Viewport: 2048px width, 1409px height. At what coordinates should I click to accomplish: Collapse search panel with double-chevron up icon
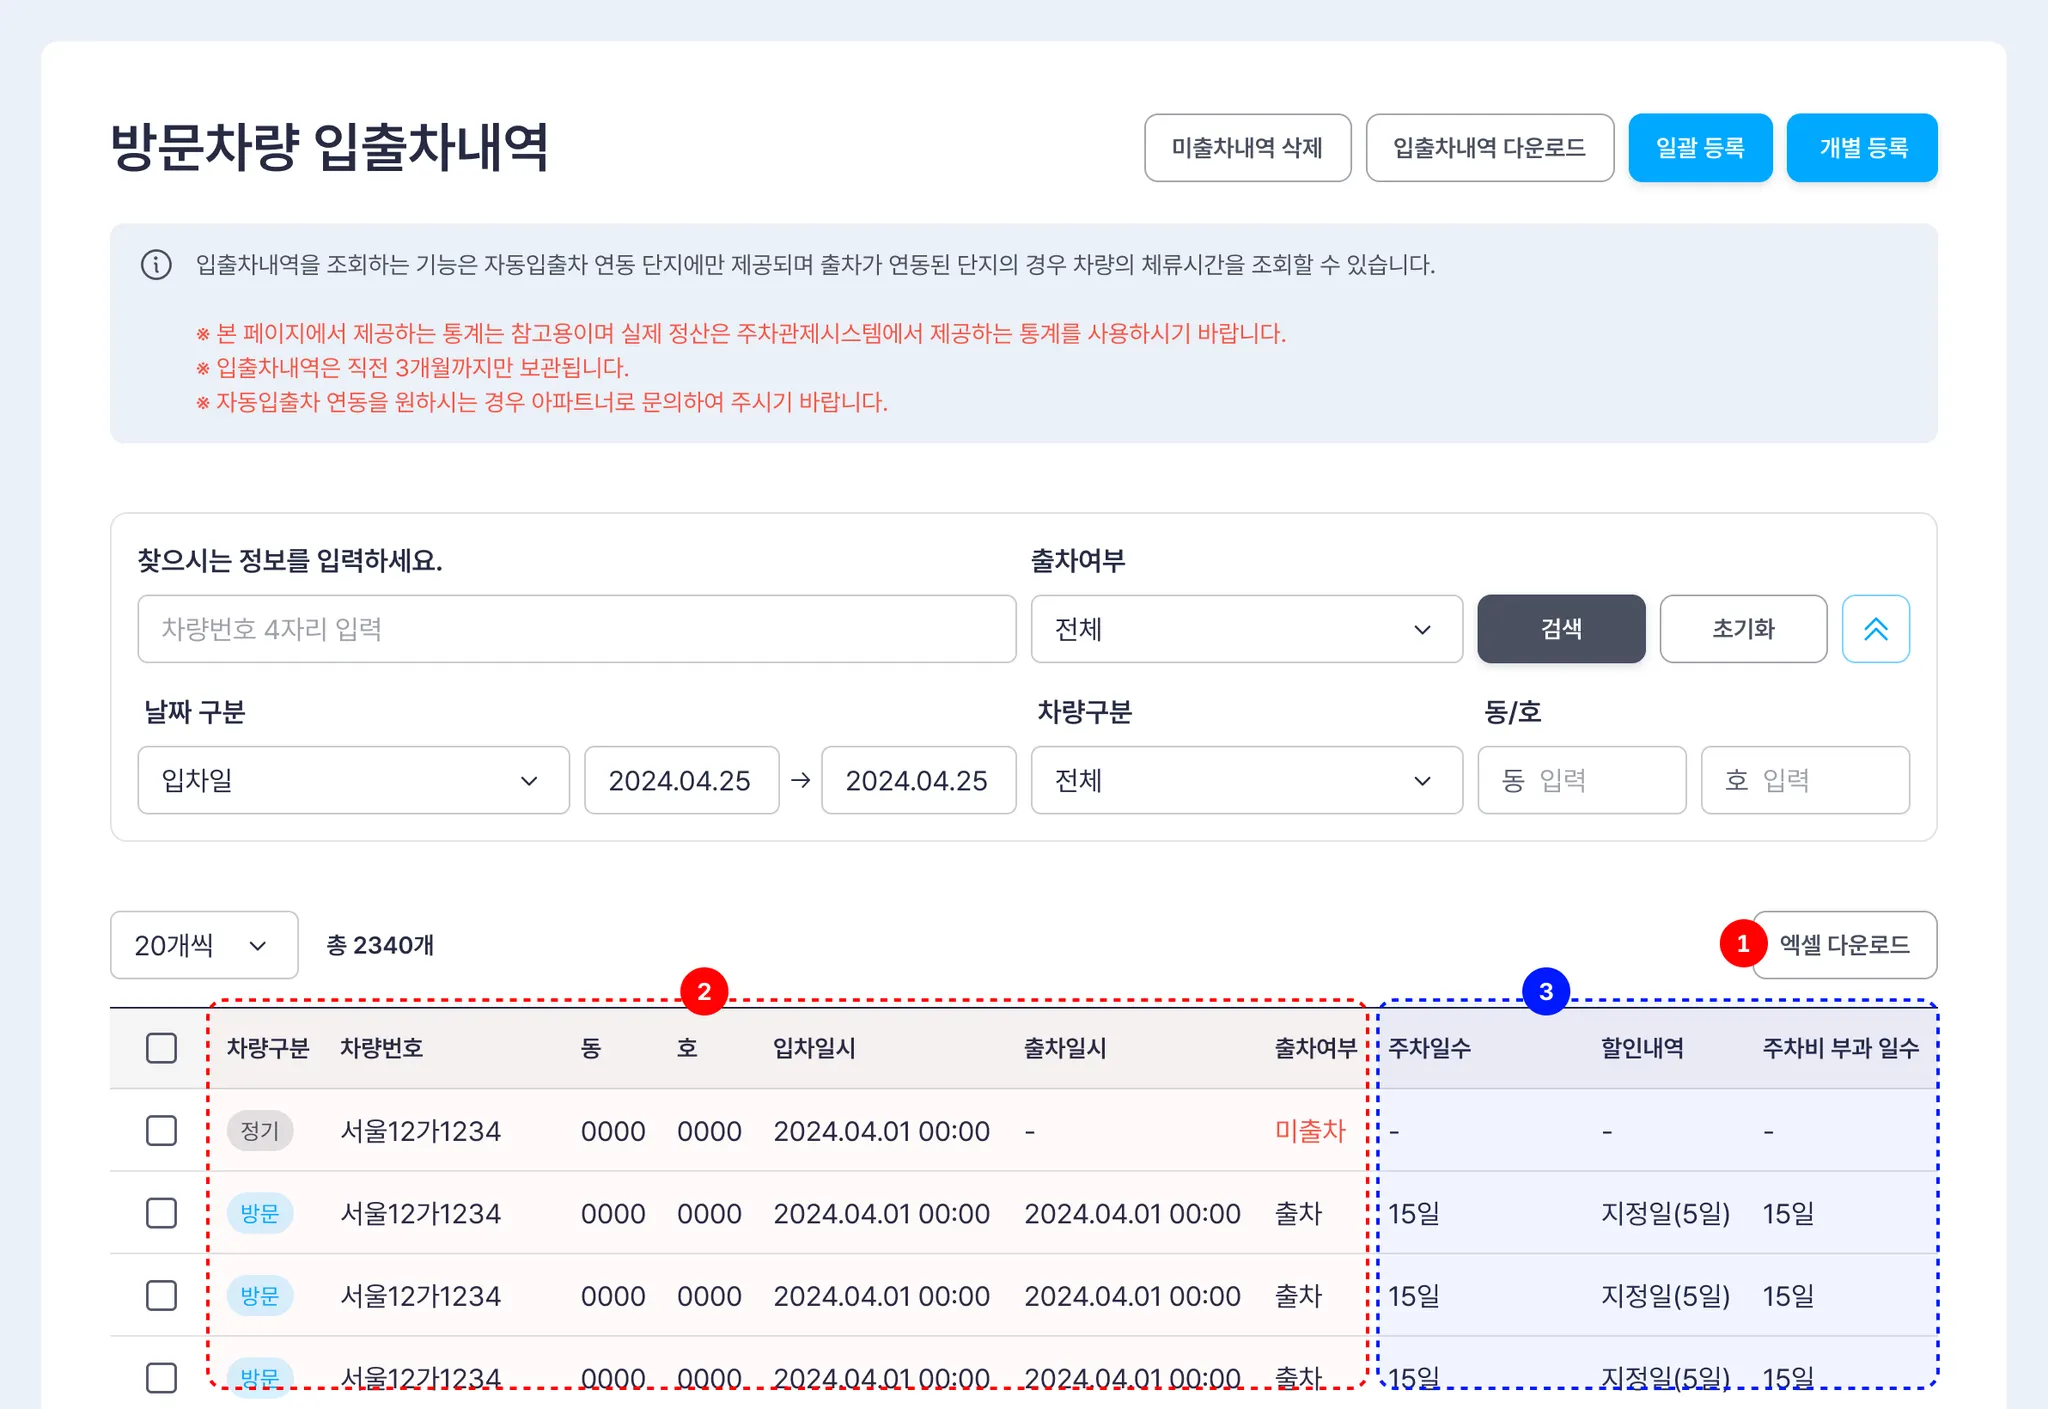coord(1875,629)
